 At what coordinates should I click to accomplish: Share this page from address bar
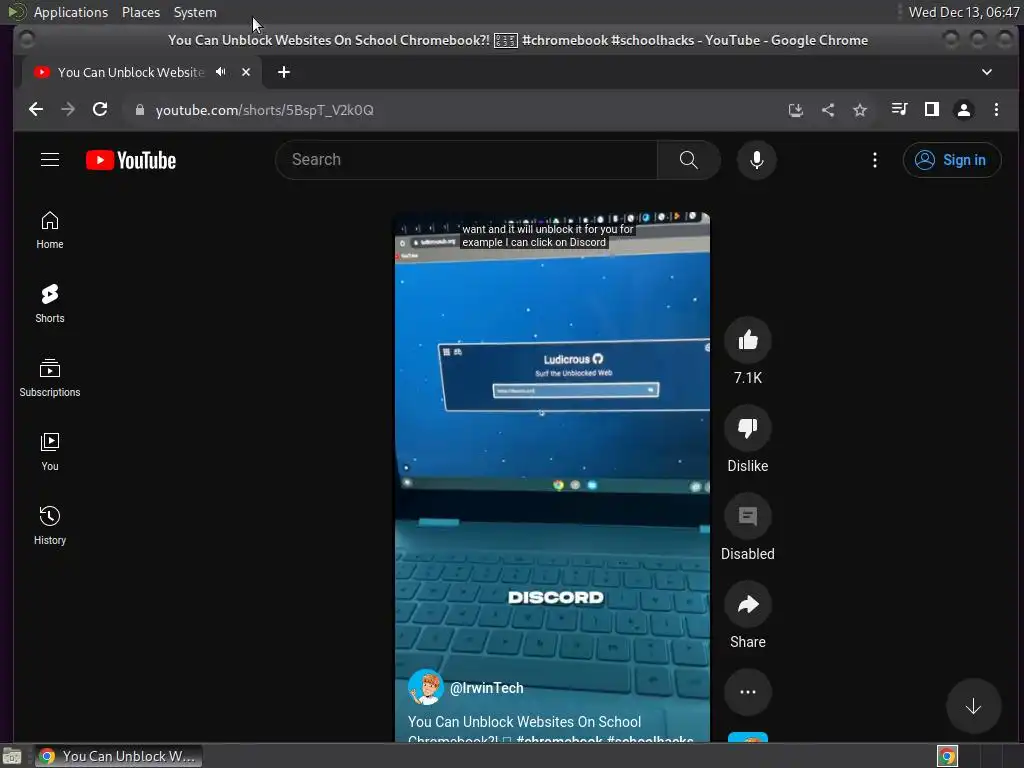827,110
